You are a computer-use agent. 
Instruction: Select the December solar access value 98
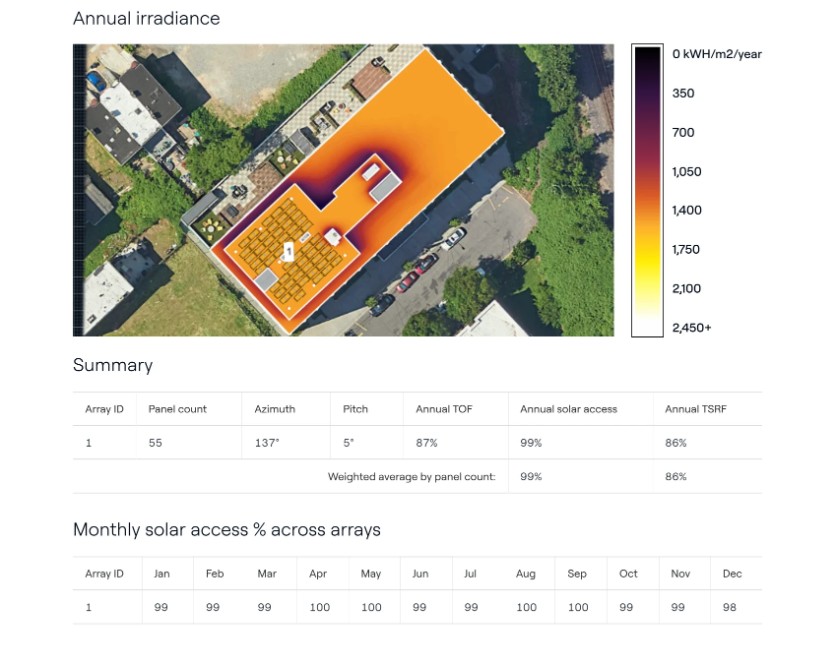[x=730, y=607]
